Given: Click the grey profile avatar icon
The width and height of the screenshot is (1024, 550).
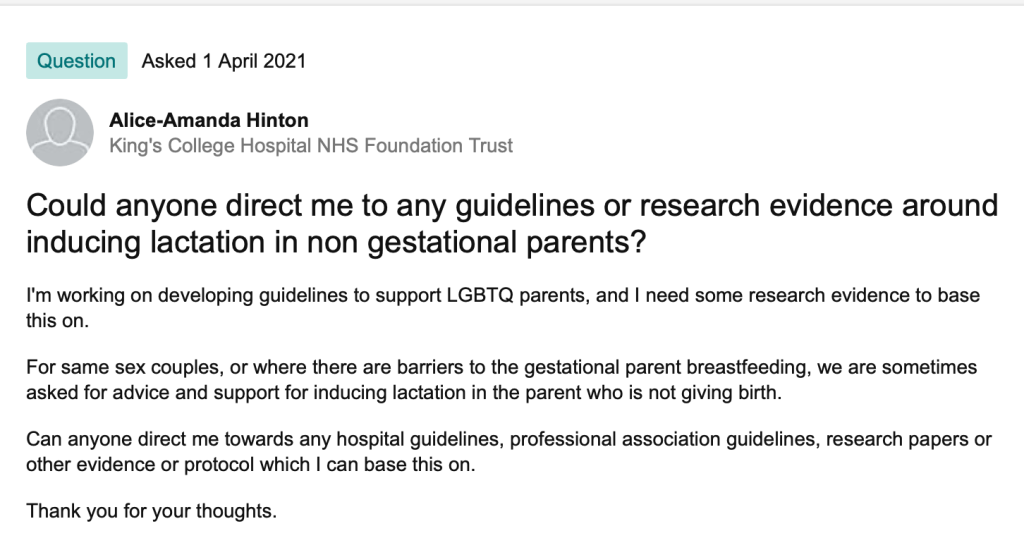Looking at the screenshot, I should (60, 132).
